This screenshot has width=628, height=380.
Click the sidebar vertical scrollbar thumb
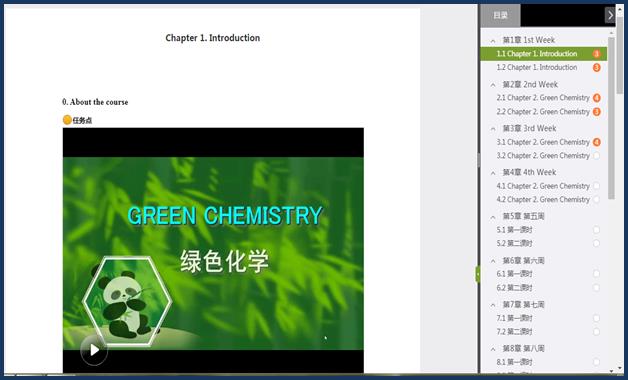coord(611,118)
